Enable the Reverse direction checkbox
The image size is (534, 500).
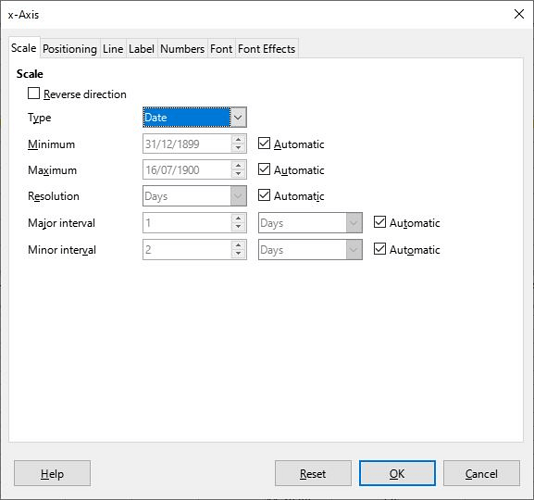click(34, 93)
